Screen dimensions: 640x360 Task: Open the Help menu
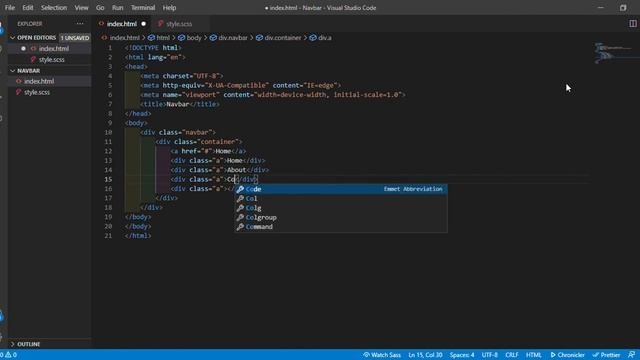tap(169, 8)
